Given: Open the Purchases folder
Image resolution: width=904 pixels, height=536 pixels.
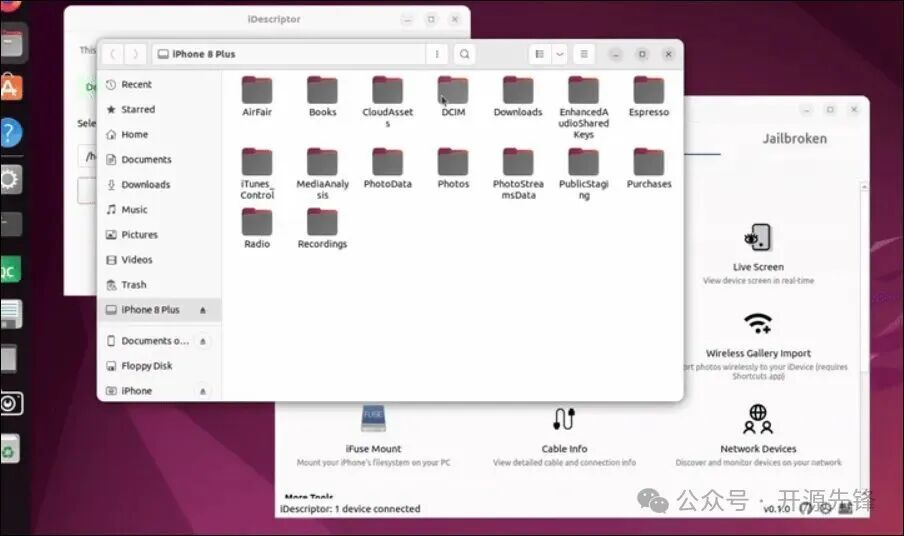Looking at the screenshot, I should (x=649, y=168).
